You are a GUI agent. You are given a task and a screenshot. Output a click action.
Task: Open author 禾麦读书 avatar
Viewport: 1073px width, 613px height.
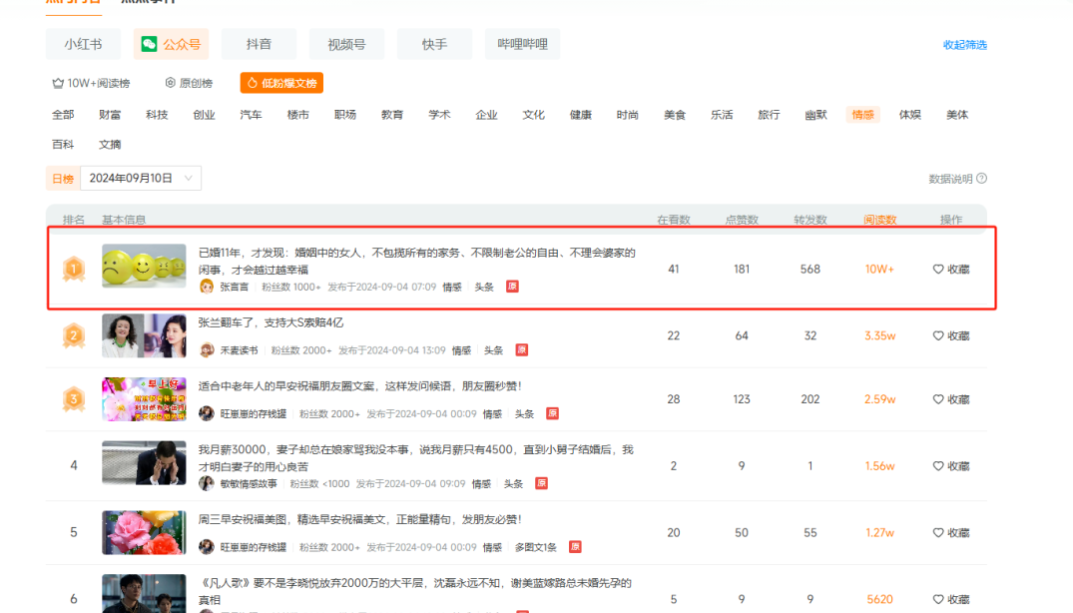pos(206,350)
